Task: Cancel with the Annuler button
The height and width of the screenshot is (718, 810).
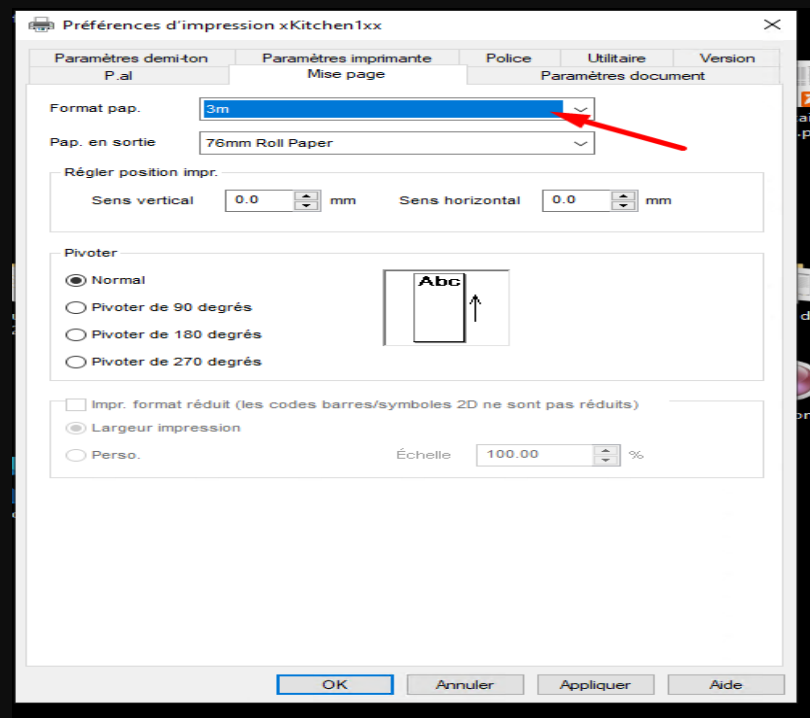Action: coord(465,684)
